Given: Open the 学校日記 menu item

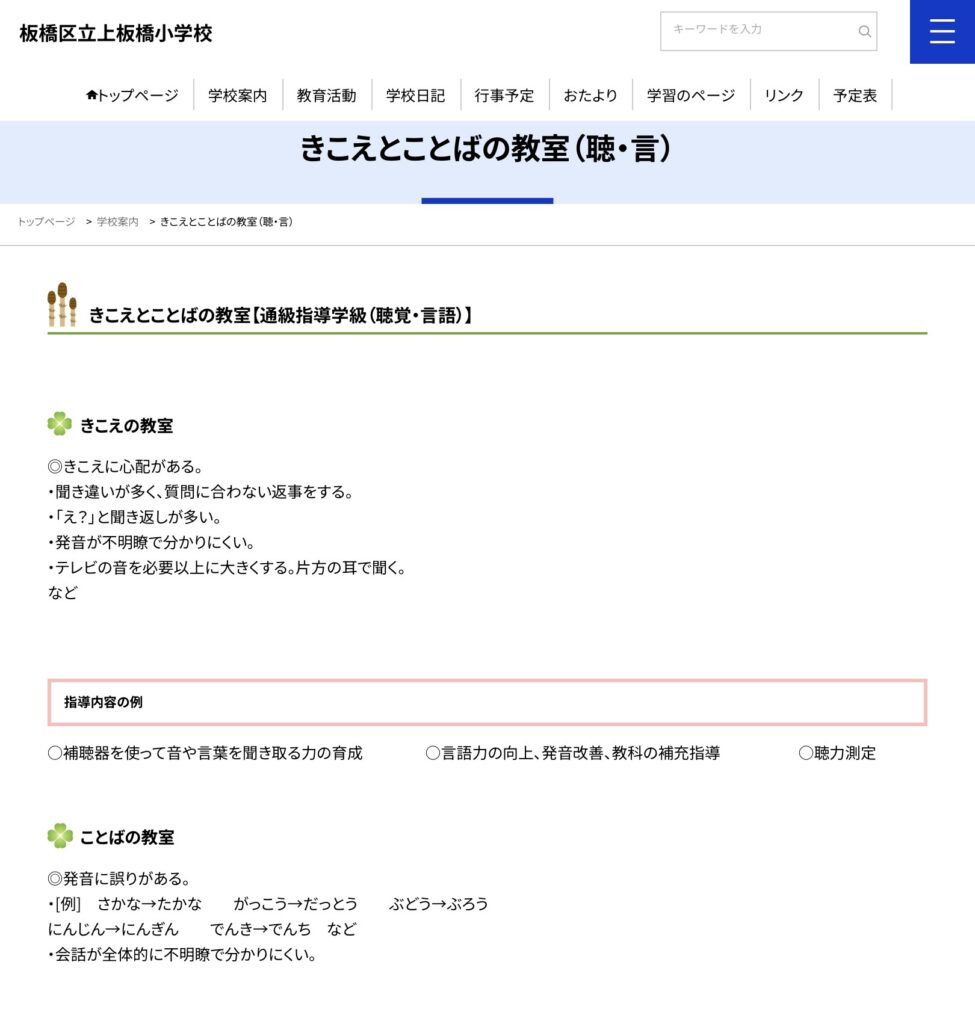Looking at the screenshot, I should tap(415, 95).
